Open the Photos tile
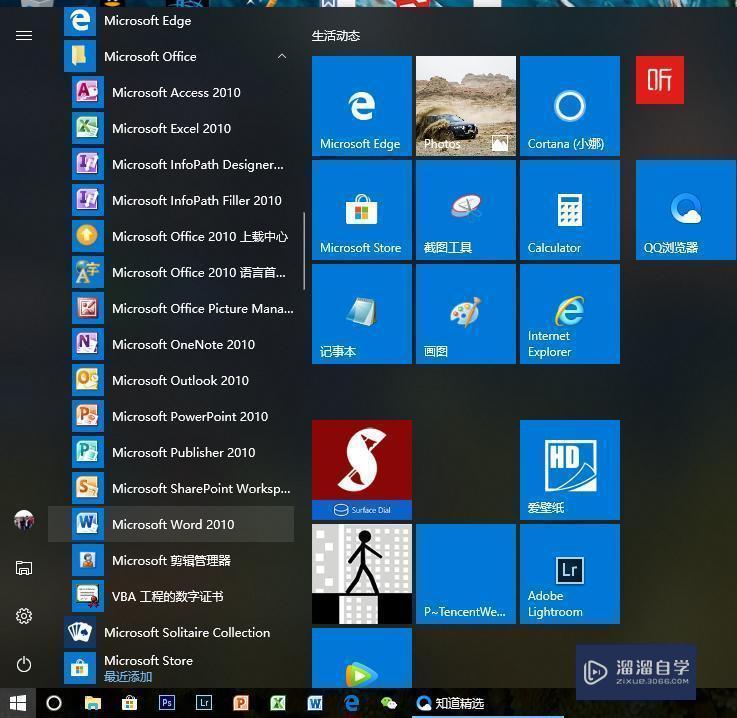 pos(466,106)
